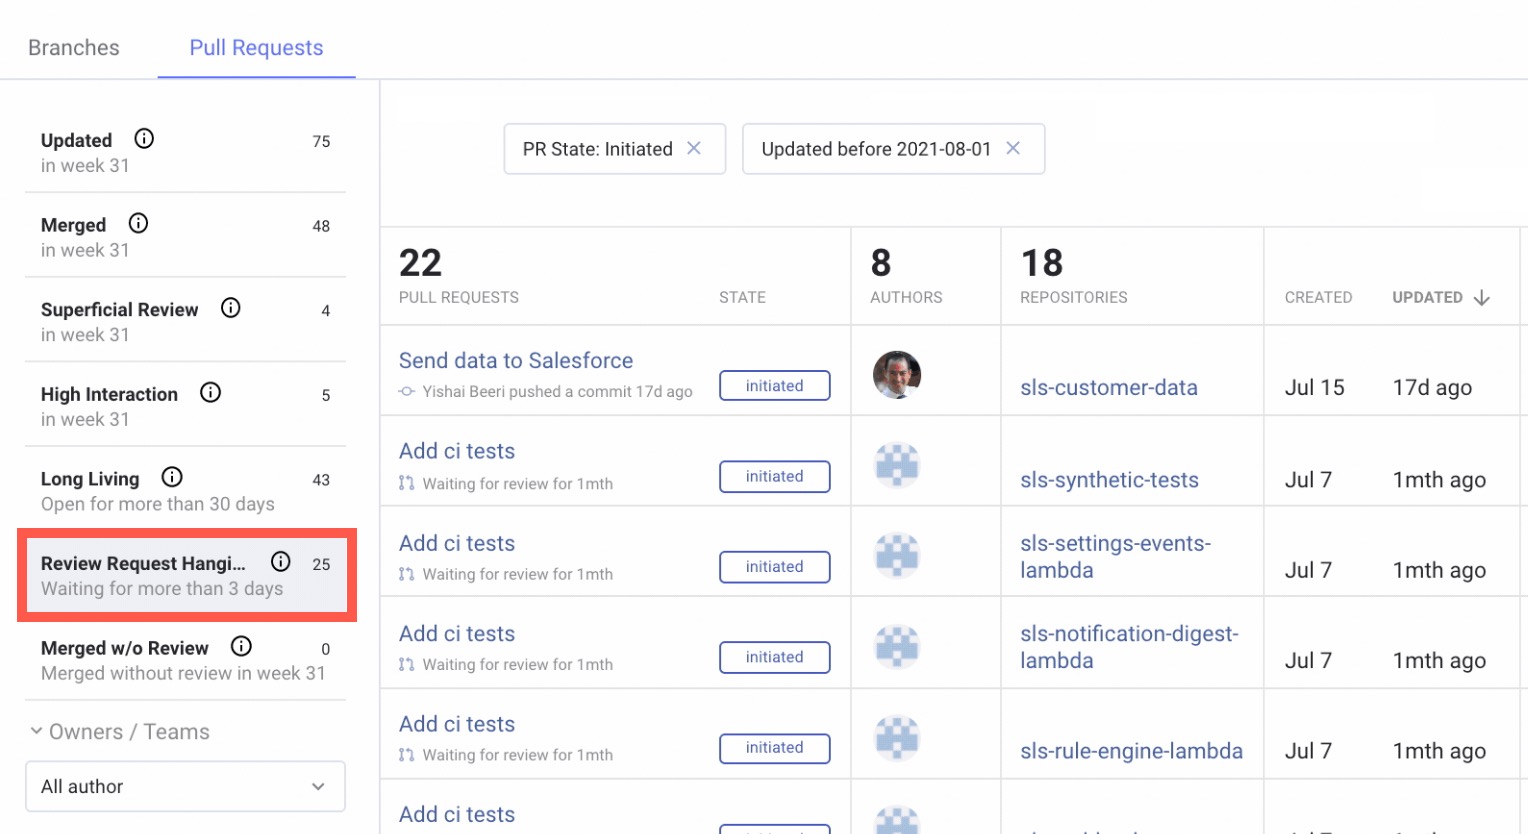Viewport: 1528px width, 834px height.
Task: Remove the PR State: Initiated filter
Action: [694, 148]
